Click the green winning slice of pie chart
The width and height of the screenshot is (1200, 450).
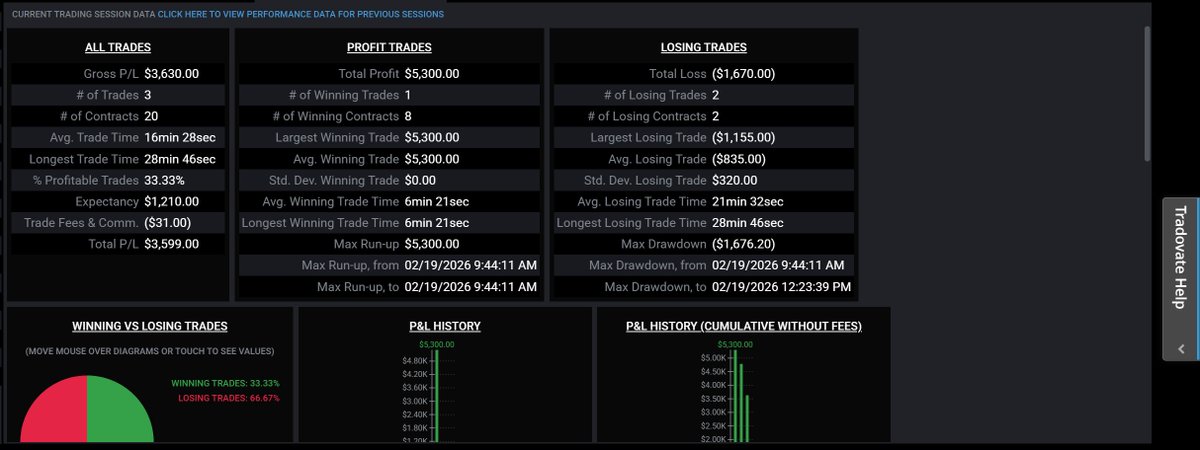click(118, 412)
